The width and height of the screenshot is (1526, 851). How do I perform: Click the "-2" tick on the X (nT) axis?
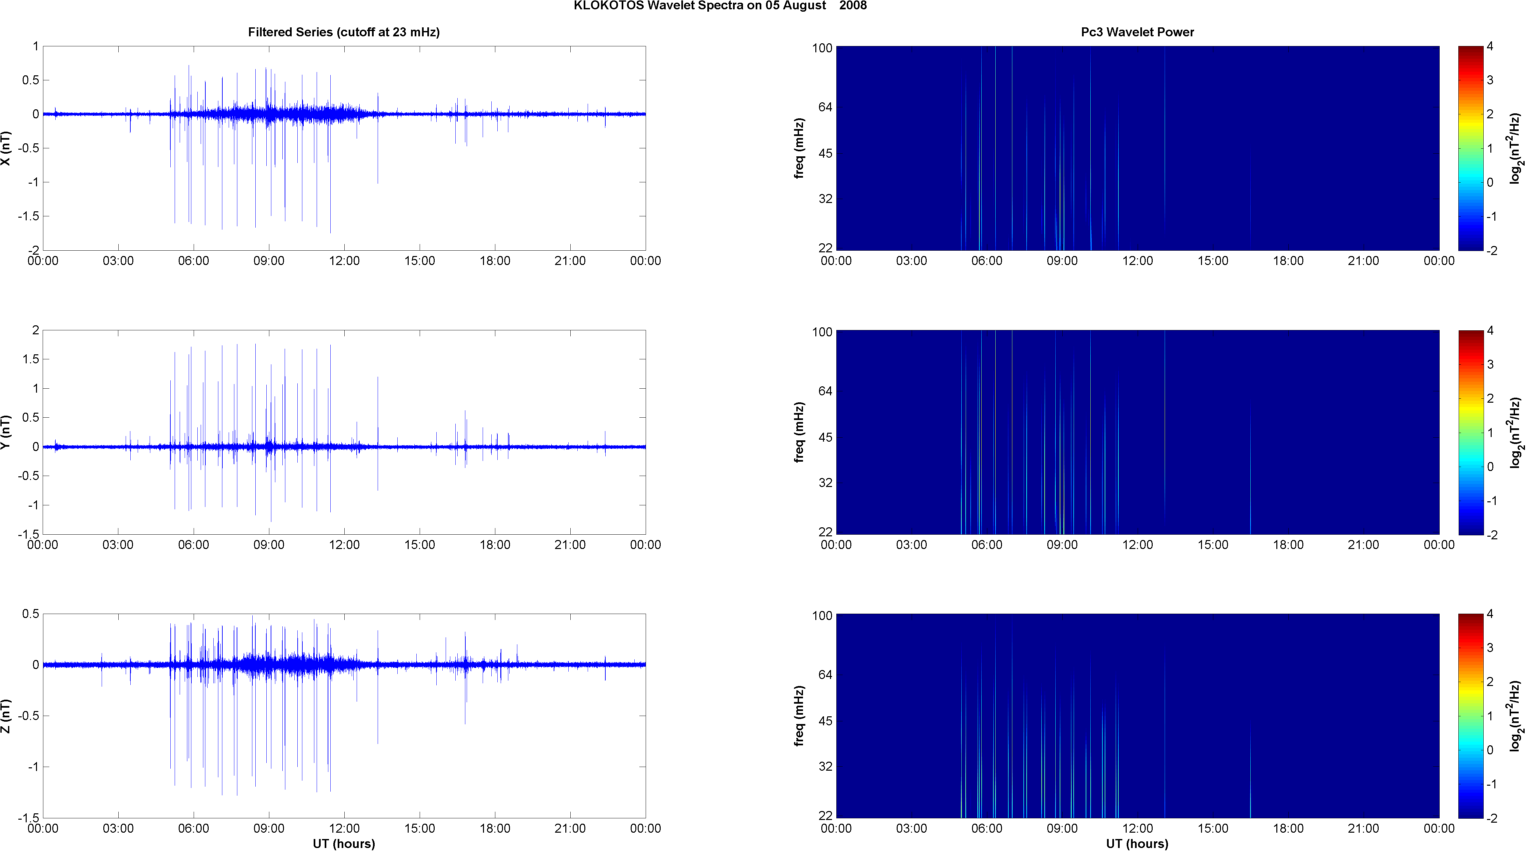pos(33,251)
